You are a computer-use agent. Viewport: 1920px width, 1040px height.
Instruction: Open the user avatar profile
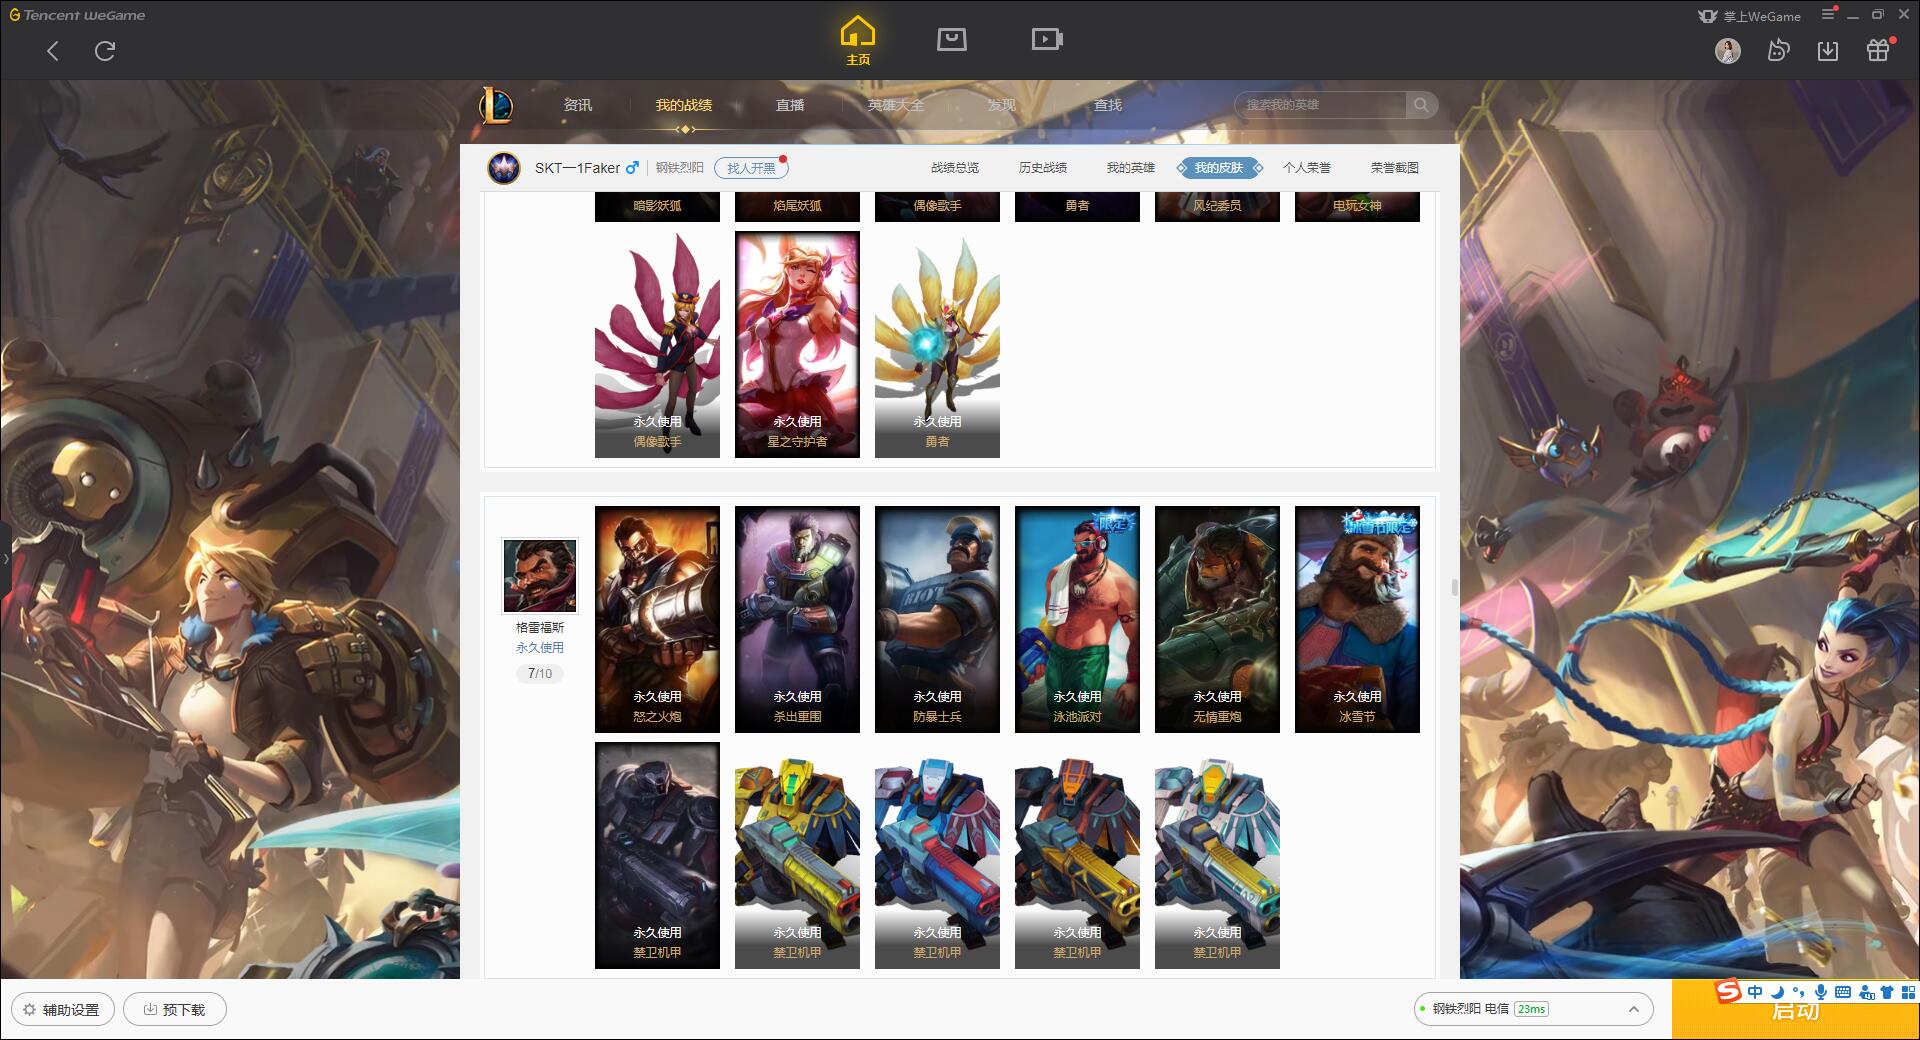(1728, 51)
